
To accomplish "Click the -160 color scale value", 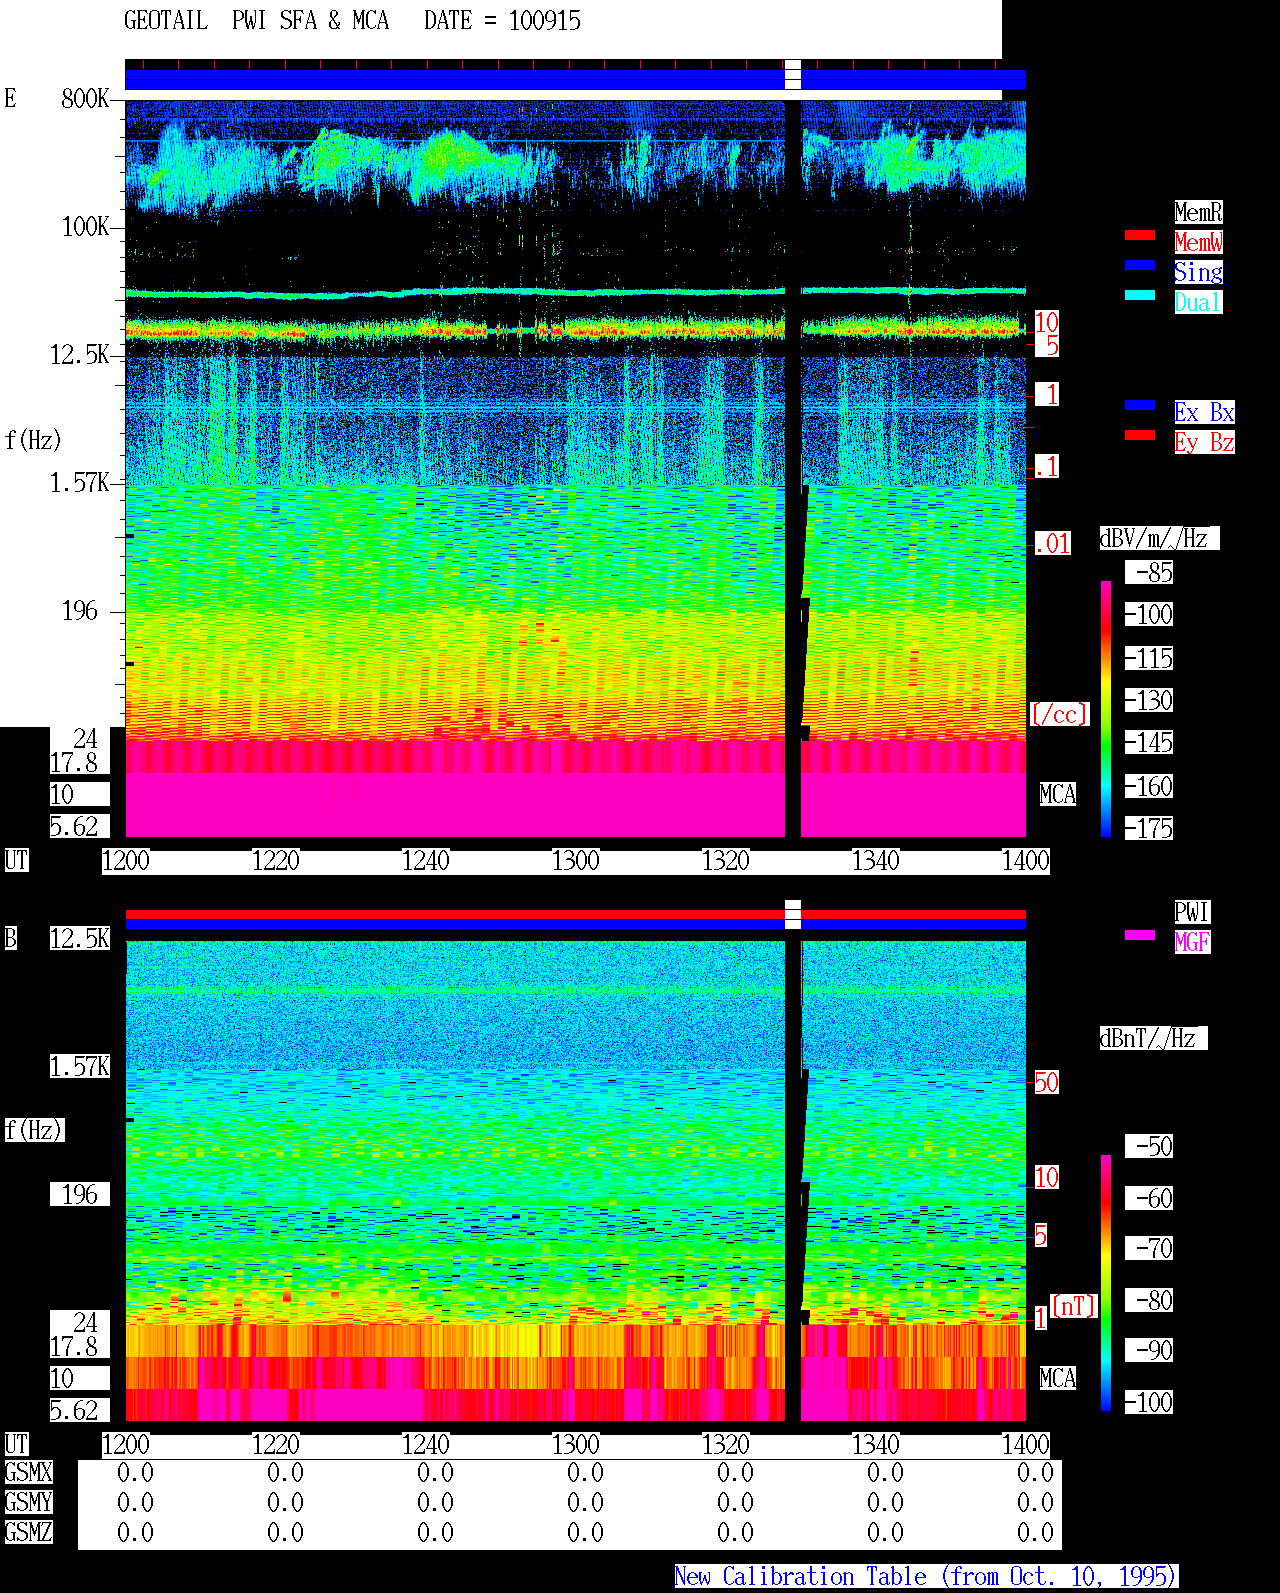I will click(x=1150, y=786).
